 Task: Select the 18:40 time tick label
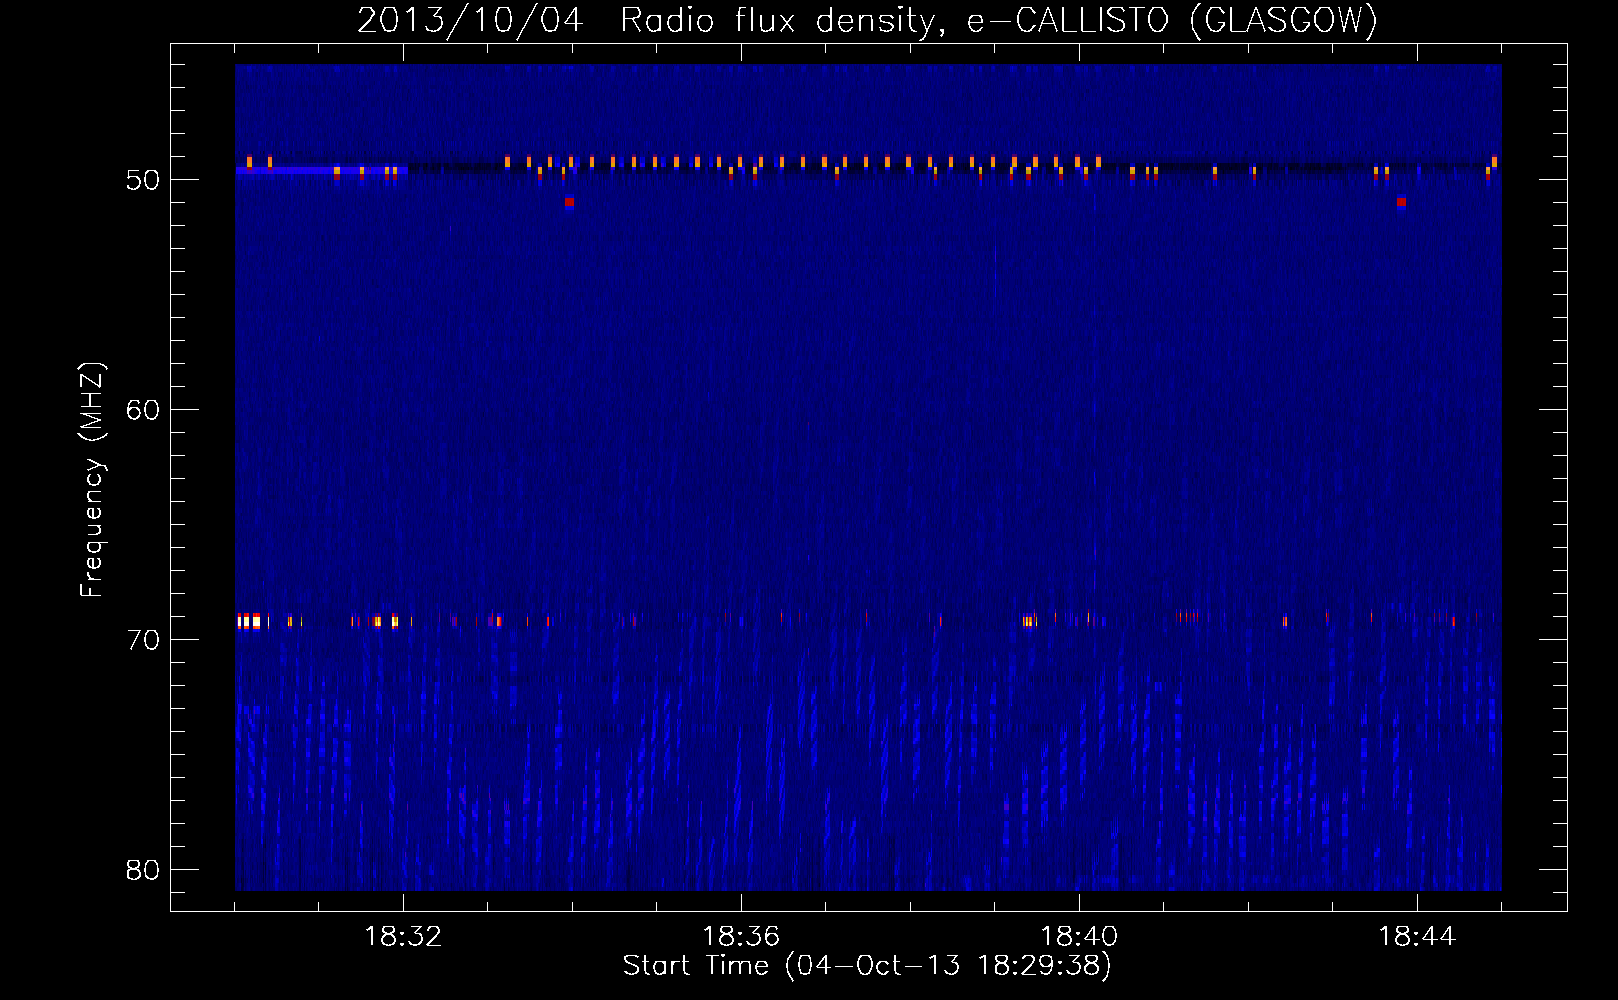[1079, 937]
